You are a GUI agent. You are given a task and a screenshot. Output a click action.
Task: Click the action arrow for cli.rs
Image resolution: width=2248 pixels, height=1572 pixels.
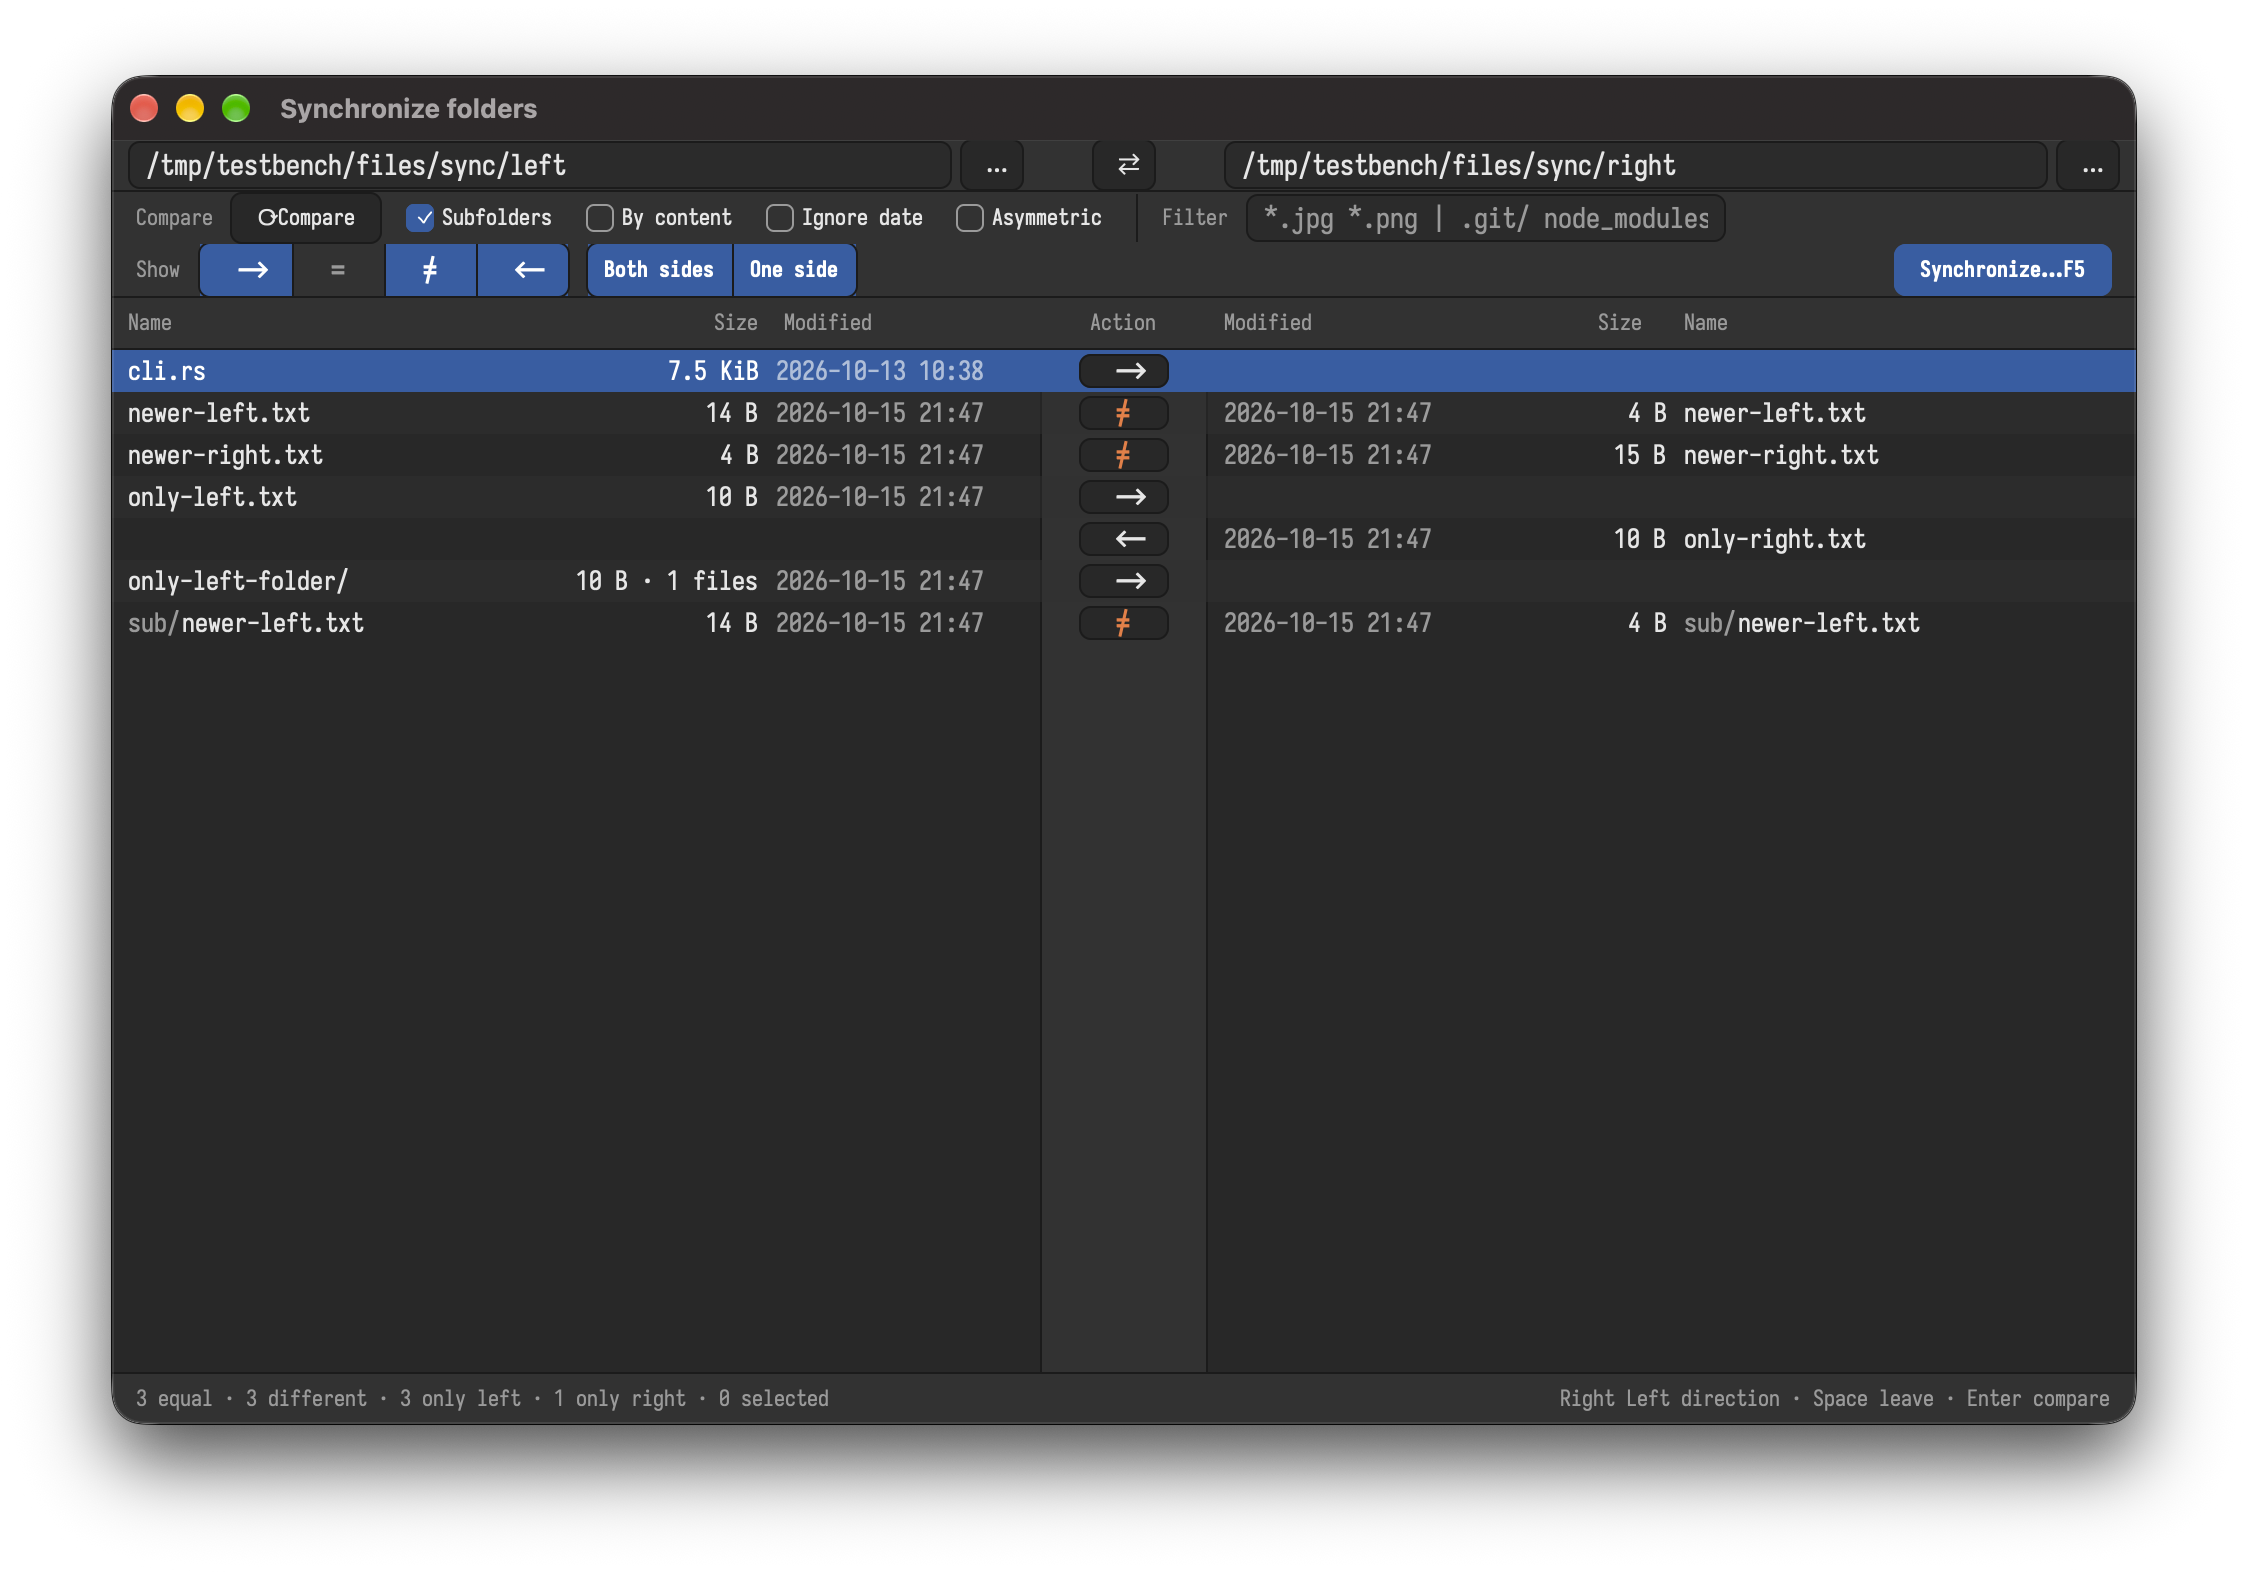1124,371
